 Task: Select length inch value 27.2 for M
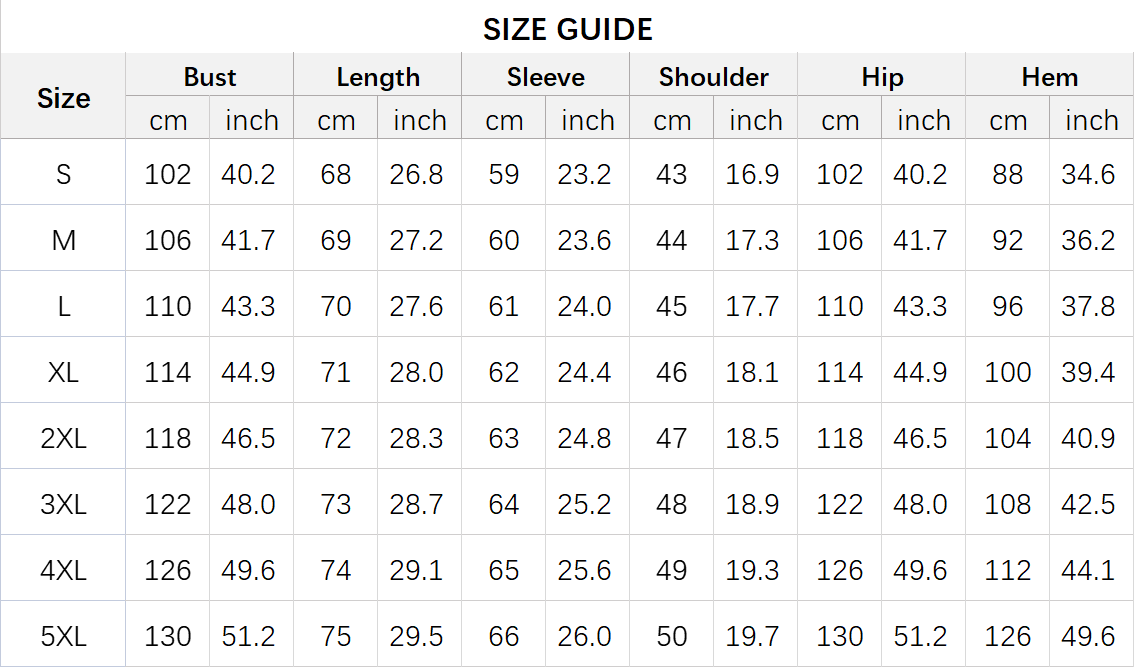coord(417,240)
